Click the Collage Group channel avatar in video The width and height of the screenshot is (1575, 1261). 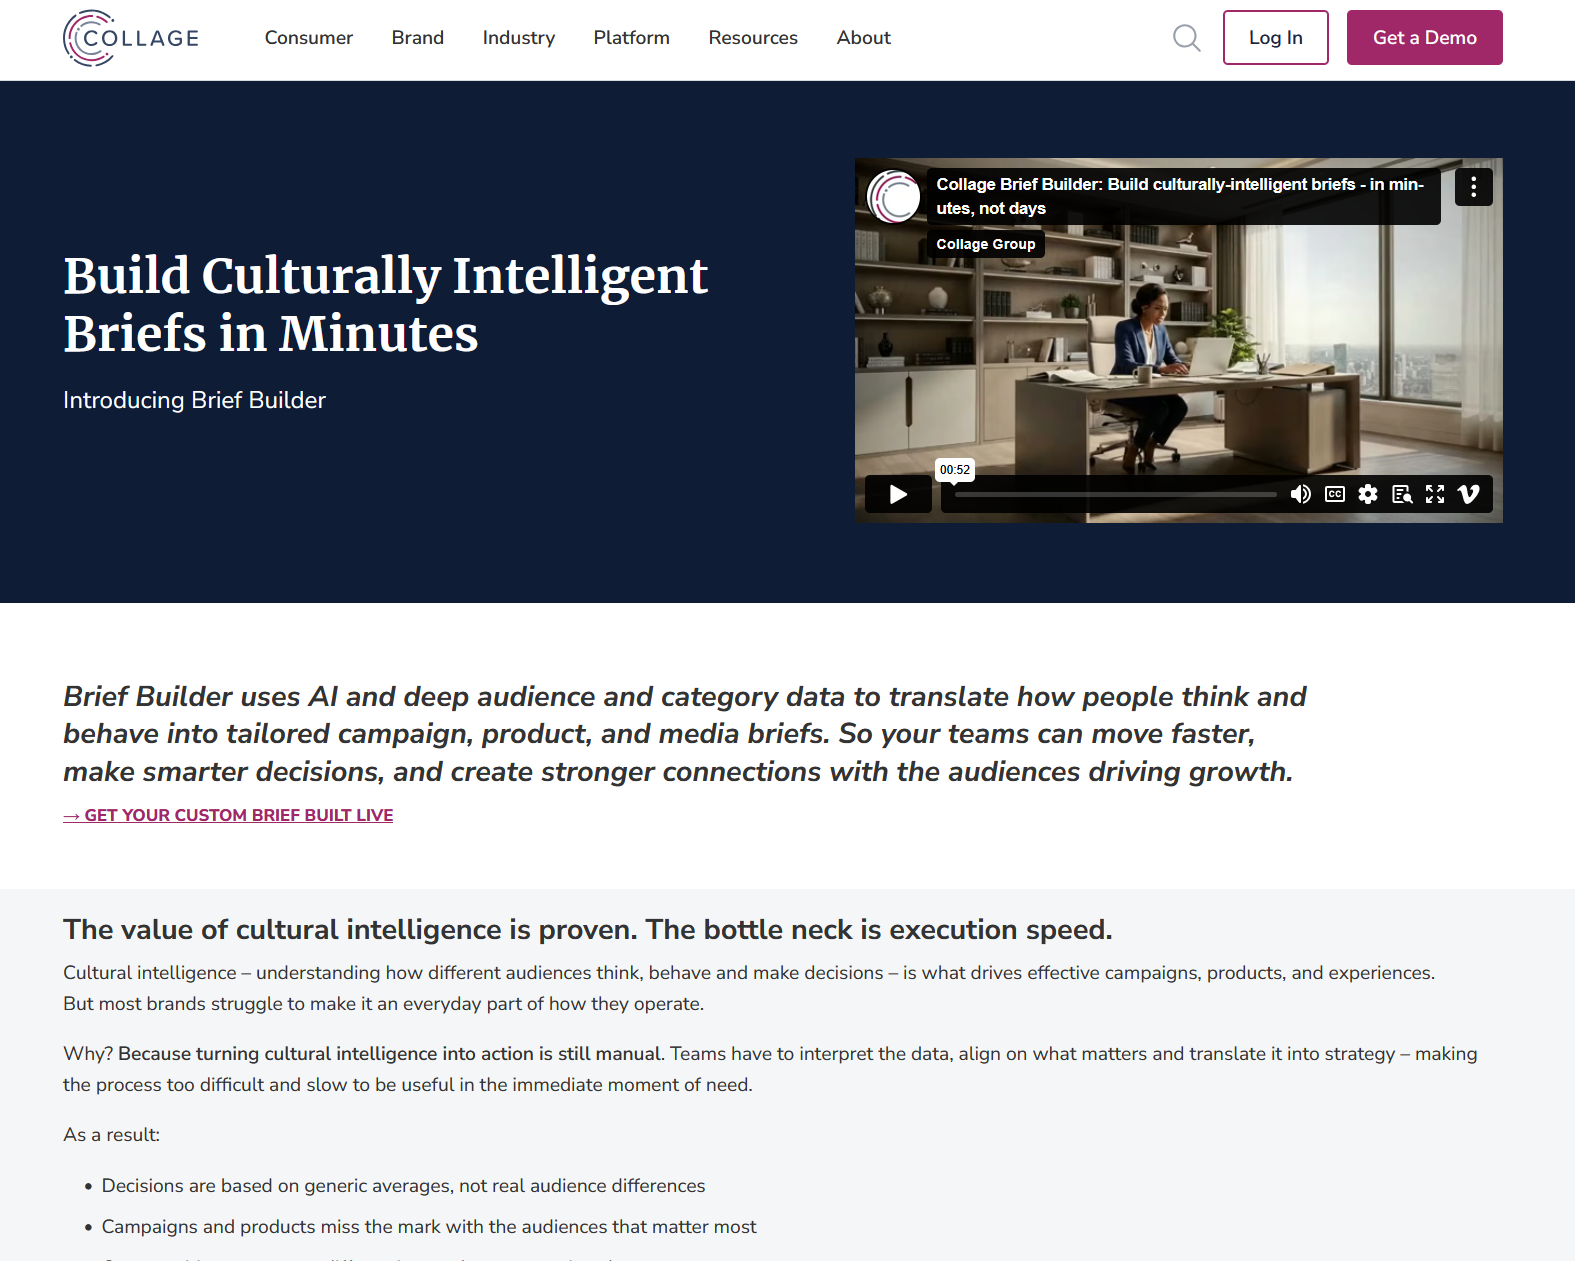coord(893,196)
